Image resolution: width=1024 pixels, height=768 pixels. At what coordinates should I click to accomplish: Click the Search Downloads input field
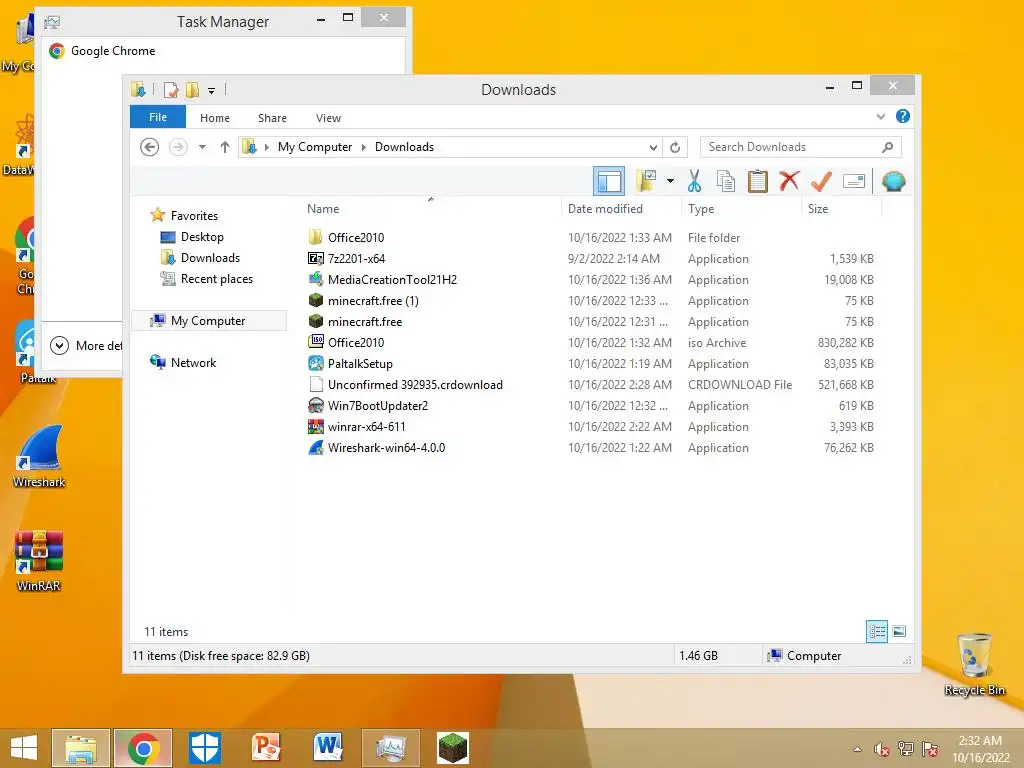(x=801, y=147)
